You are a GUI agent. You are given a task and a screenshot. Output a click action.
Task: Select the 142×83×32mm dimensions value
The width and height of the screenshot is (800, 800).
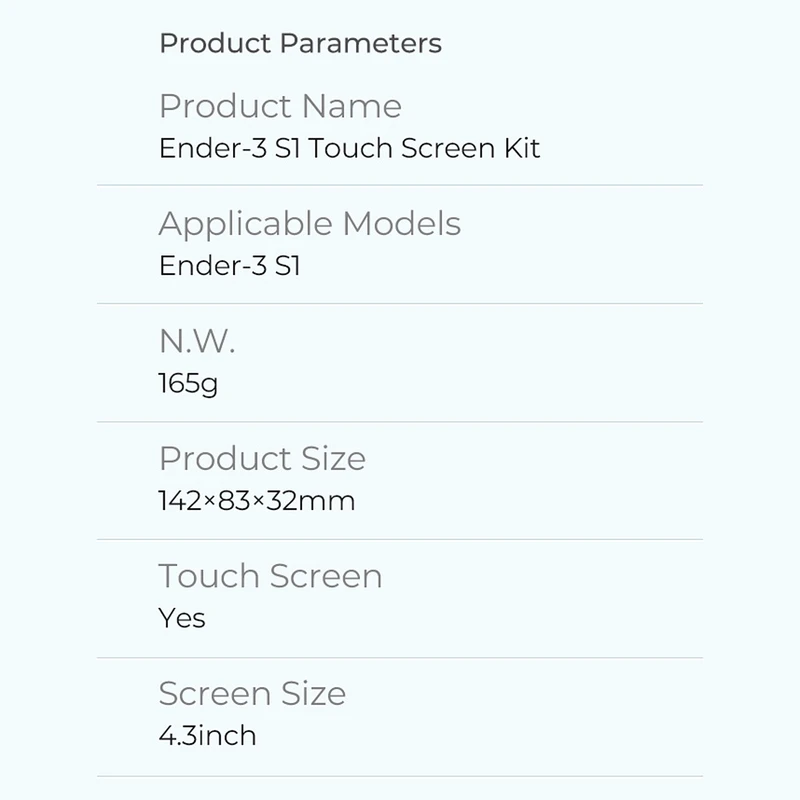pos(257,501)
